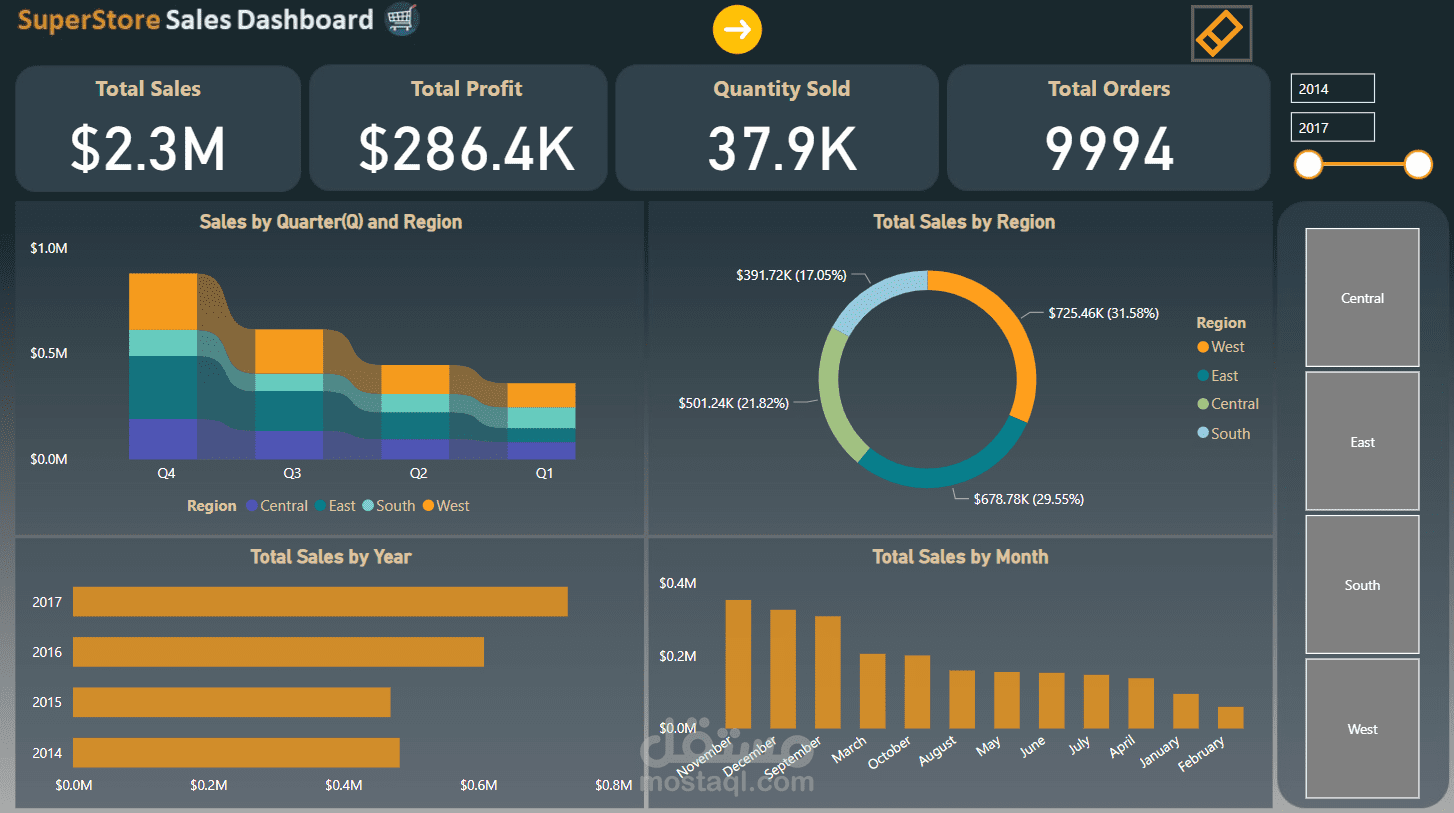
Task: Click the 2014 year input box
Action: coord(1332,88)
